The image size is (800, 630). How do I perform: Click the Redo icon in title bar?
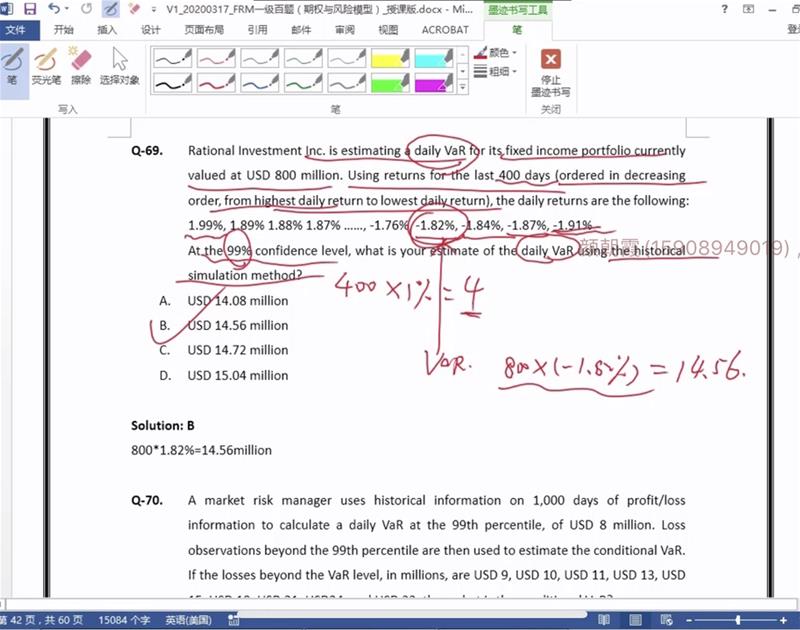point(87,9)
